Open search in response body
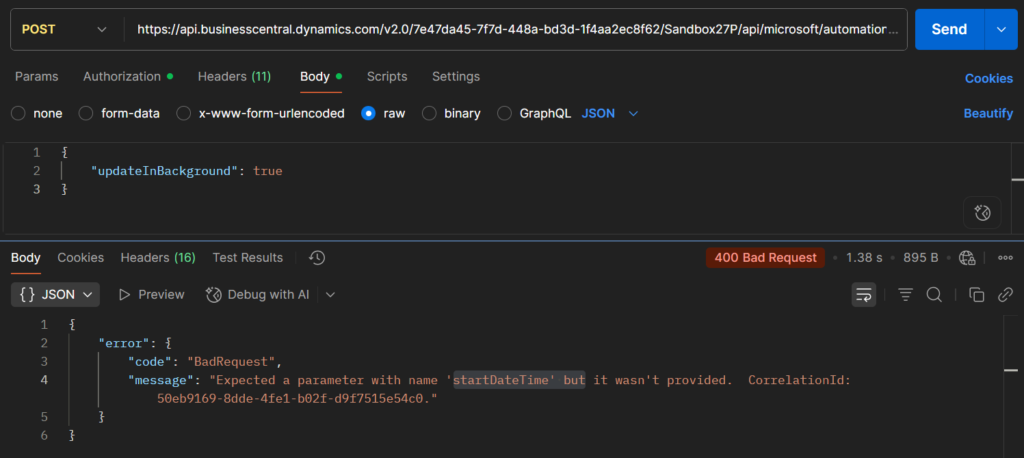Screen dimensions: 1024x458 coord(934,294)
